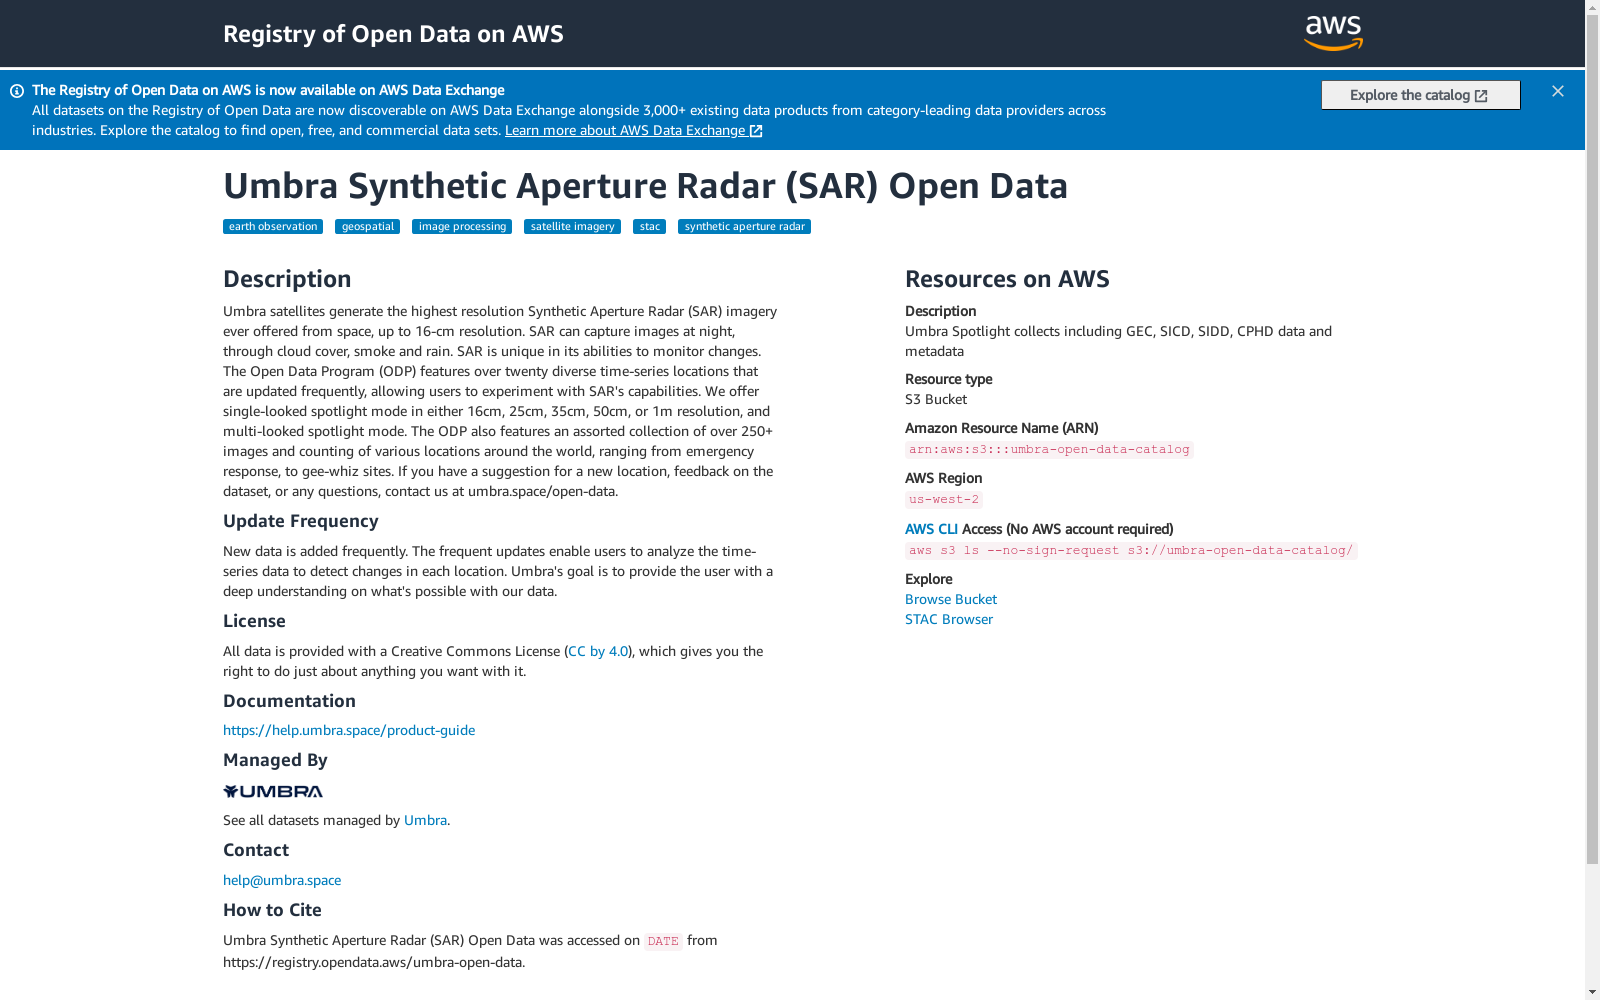Click the Amazon Resource Name (ARN) label
Viewport: 1600px width, 1000px height.
[1001, 428]
